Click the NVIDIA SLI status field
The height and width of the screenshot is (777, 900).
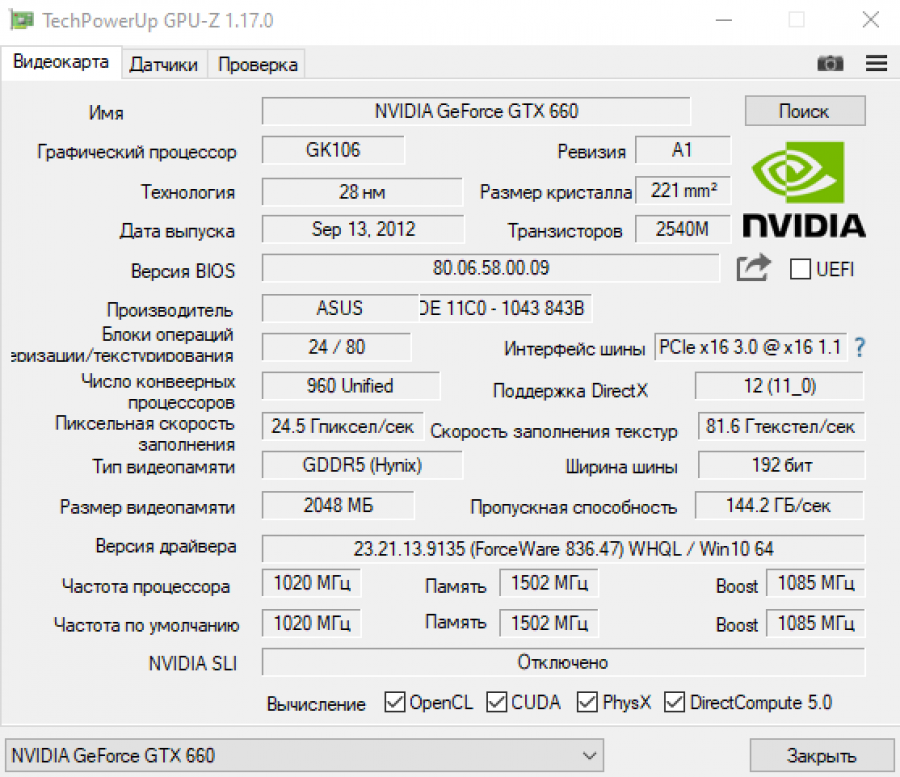point(563,661)
